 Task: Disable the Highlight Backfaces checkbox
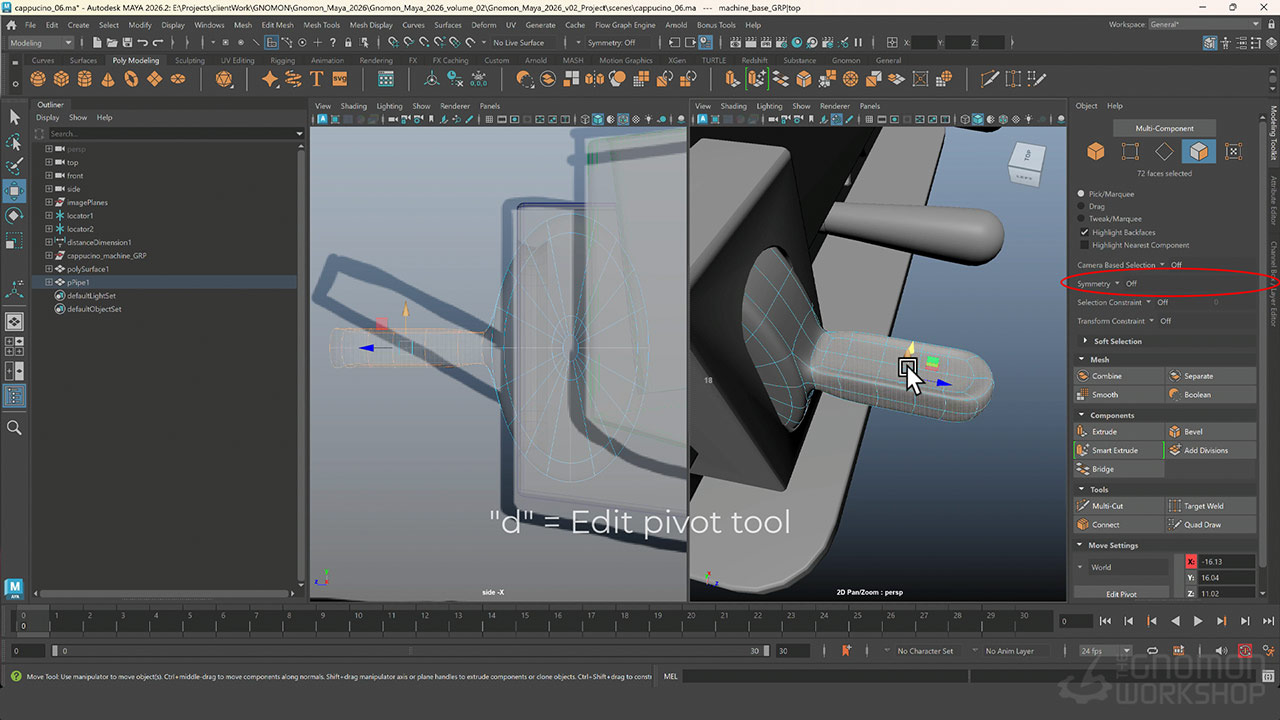coord(1084,232)
